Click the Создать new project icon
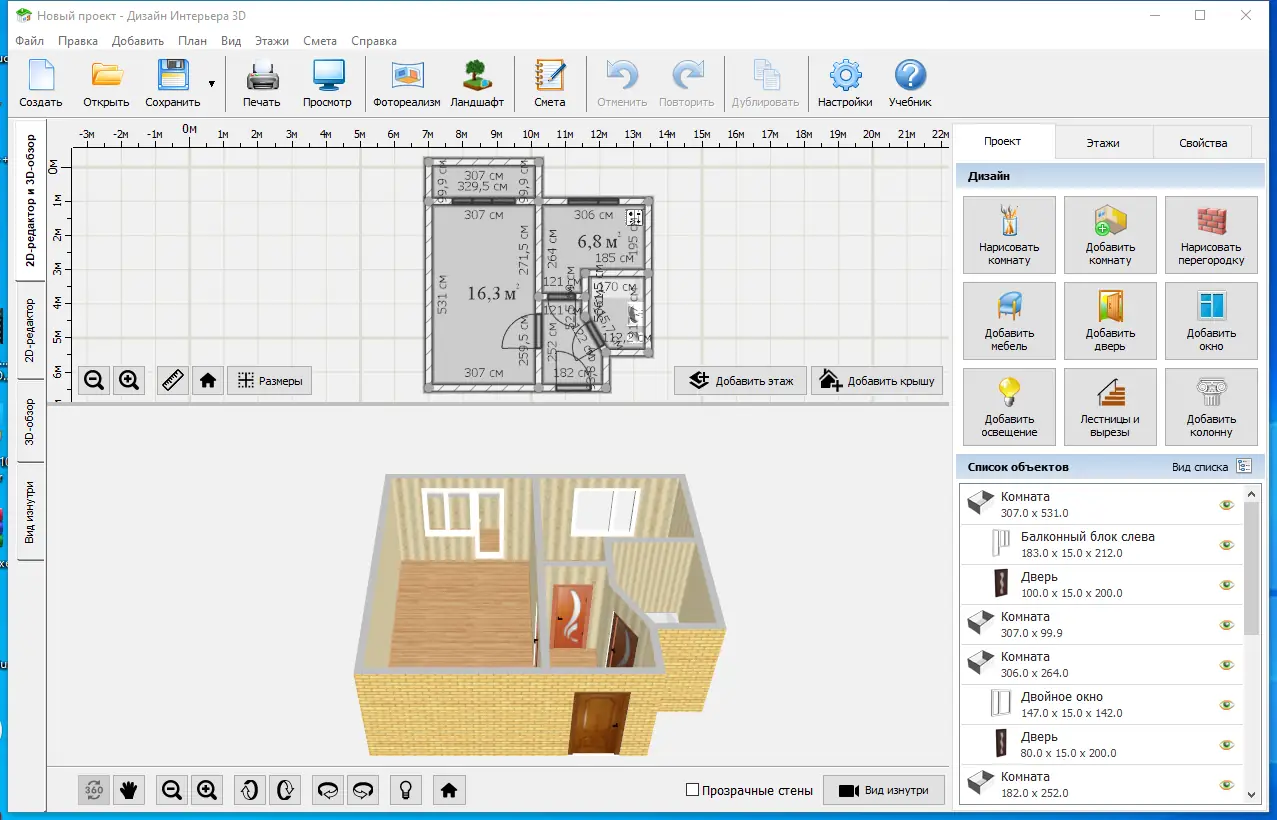This screenshot has height=820, width=1277. [x=41, y=84]
